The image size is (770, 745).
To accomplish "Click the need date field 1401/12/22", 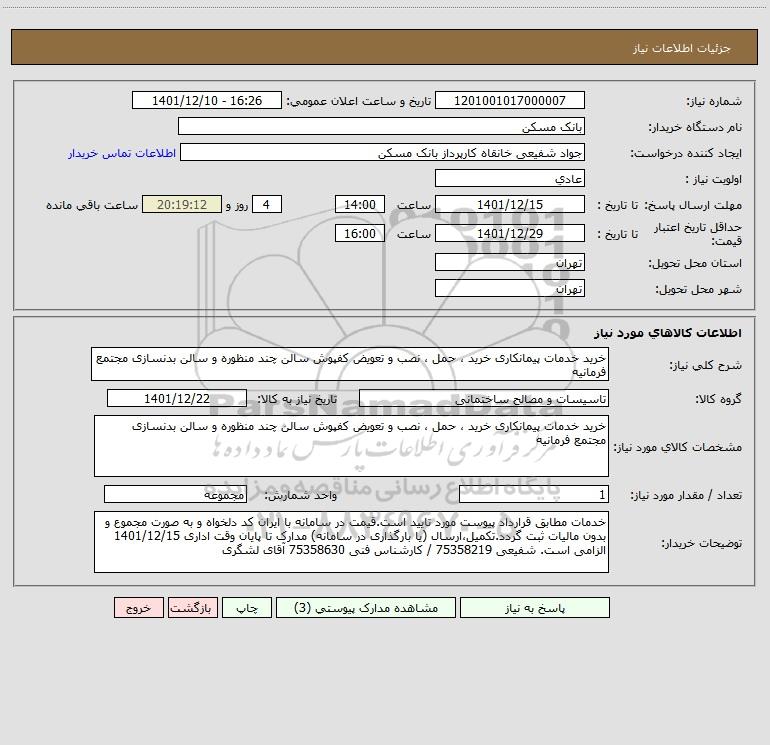I will [177, 398].
